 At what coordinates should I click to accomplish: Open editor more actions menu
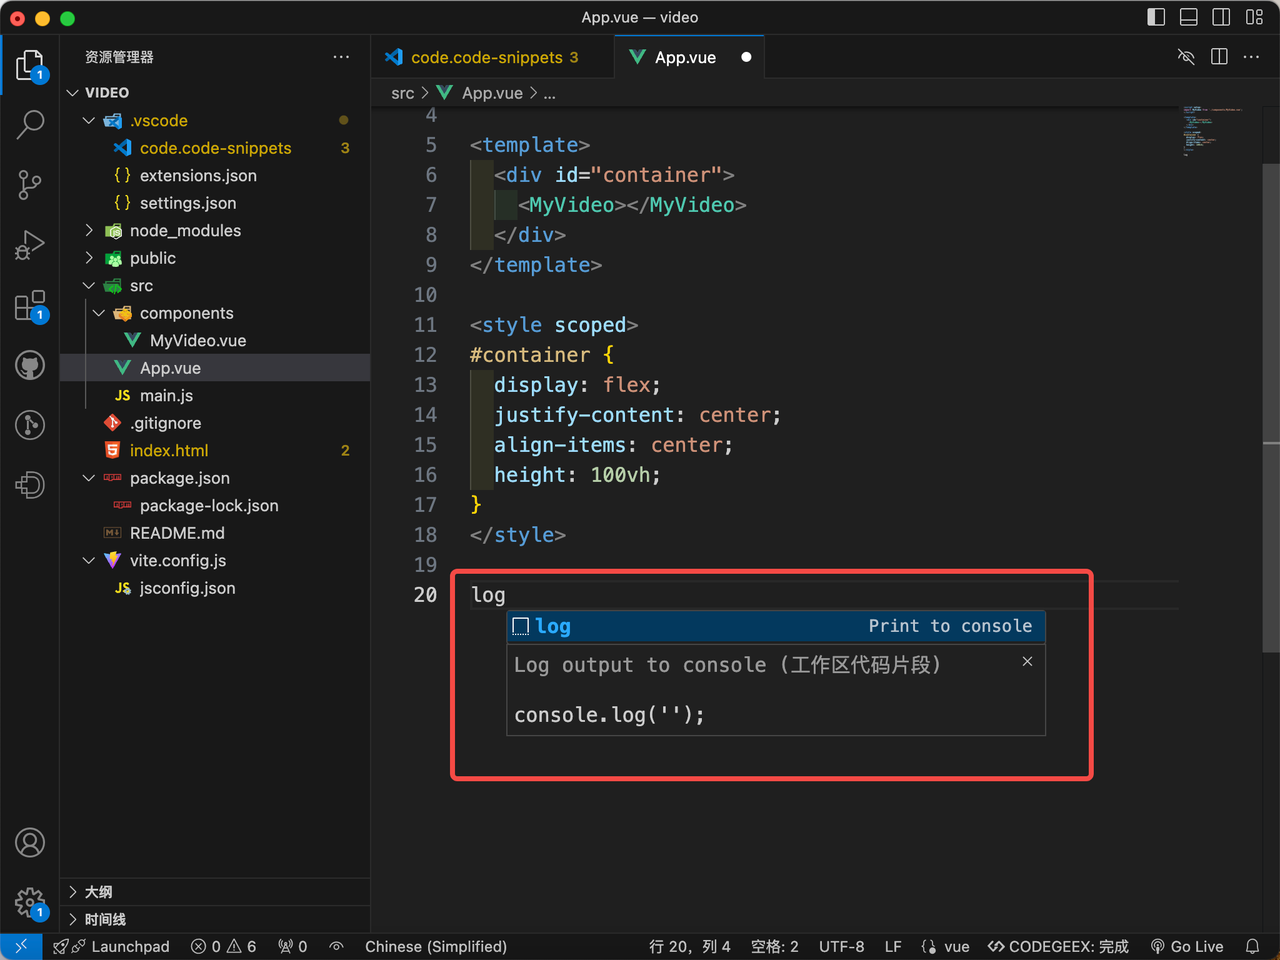click(1251, 57)
